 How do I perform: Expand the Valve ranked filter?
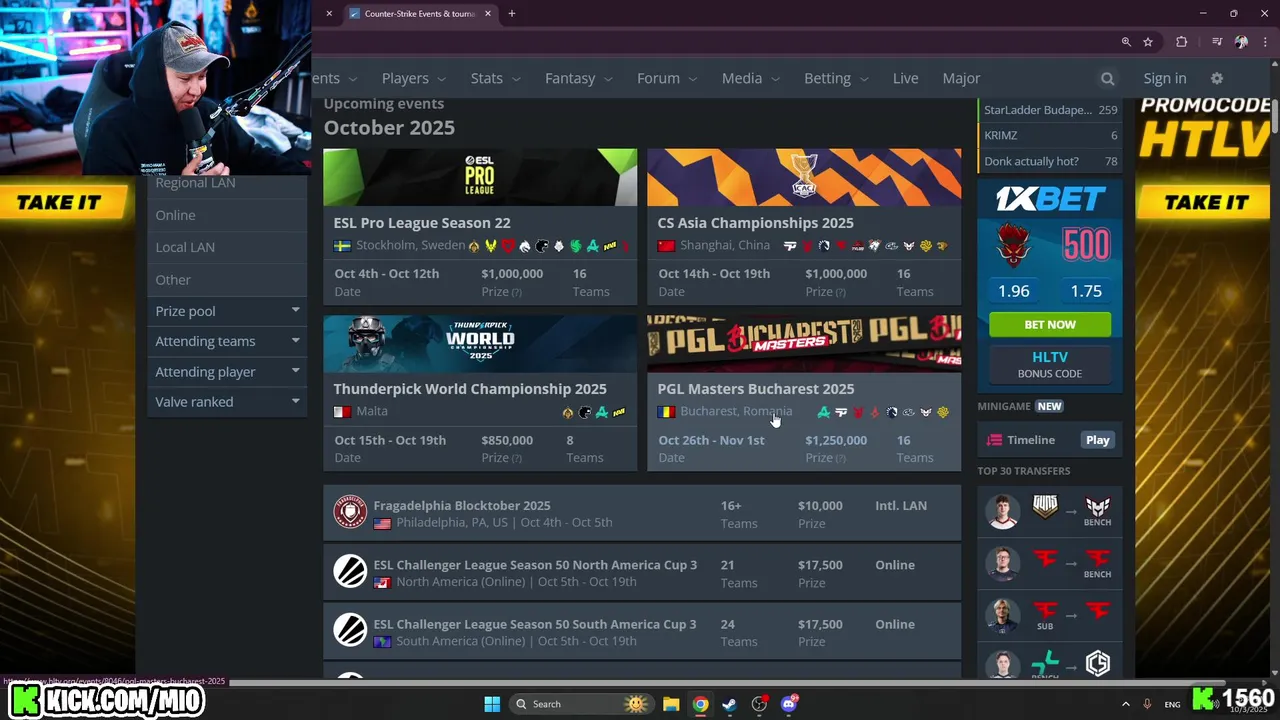click(x=227, y=402)
